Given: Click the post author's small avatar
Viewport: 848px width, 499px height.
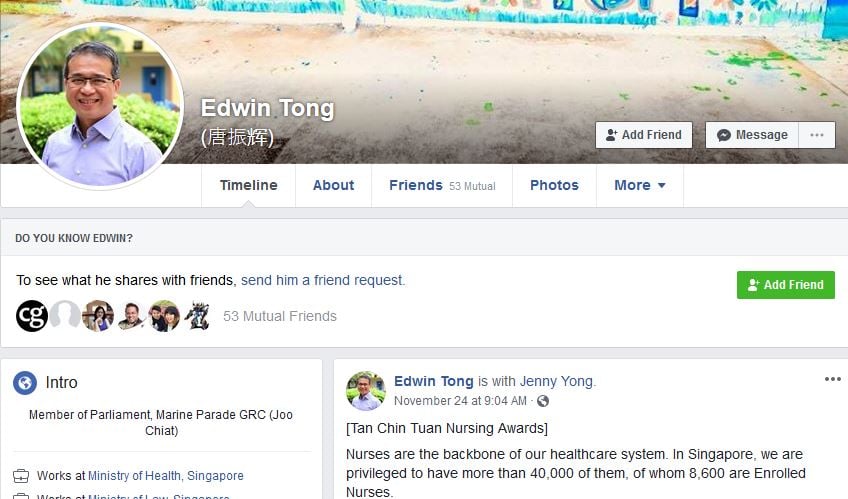Looking at the screenshot, I should (366, 391).
